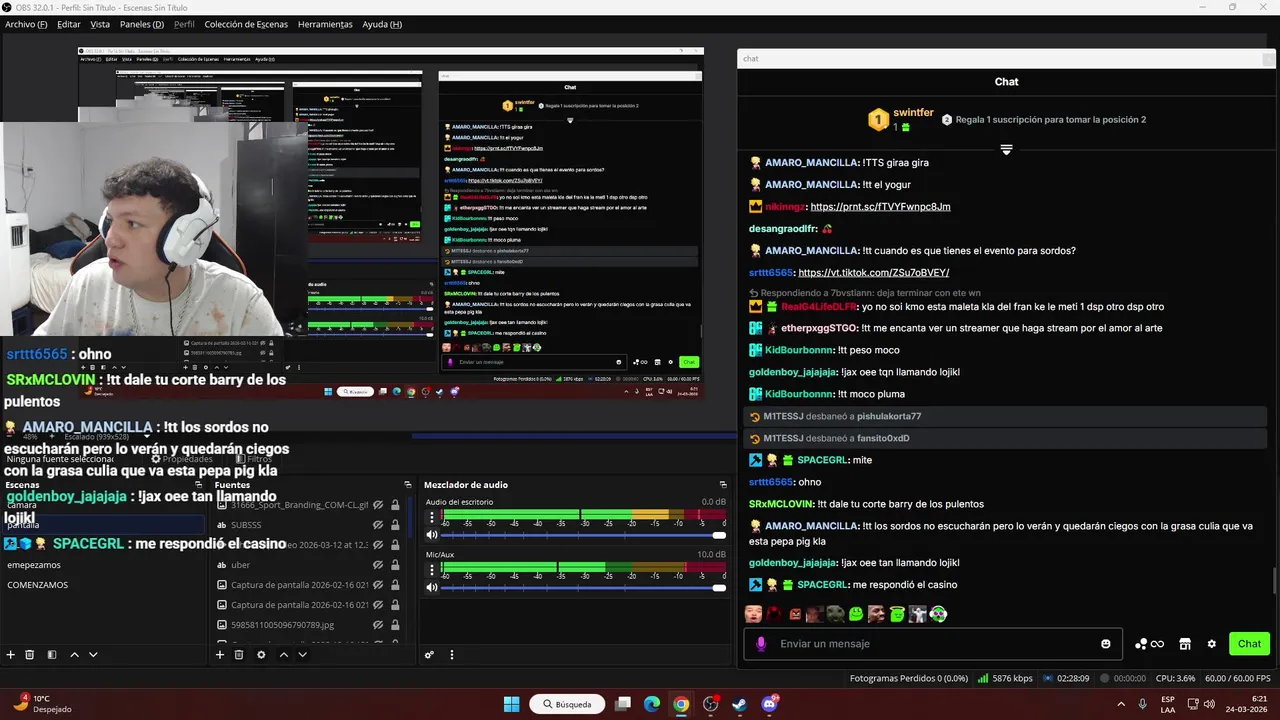The height and width of the screenshot is (720, 1280).
Task: Unlock the SUBSSS source
Action: click(395, 525)
